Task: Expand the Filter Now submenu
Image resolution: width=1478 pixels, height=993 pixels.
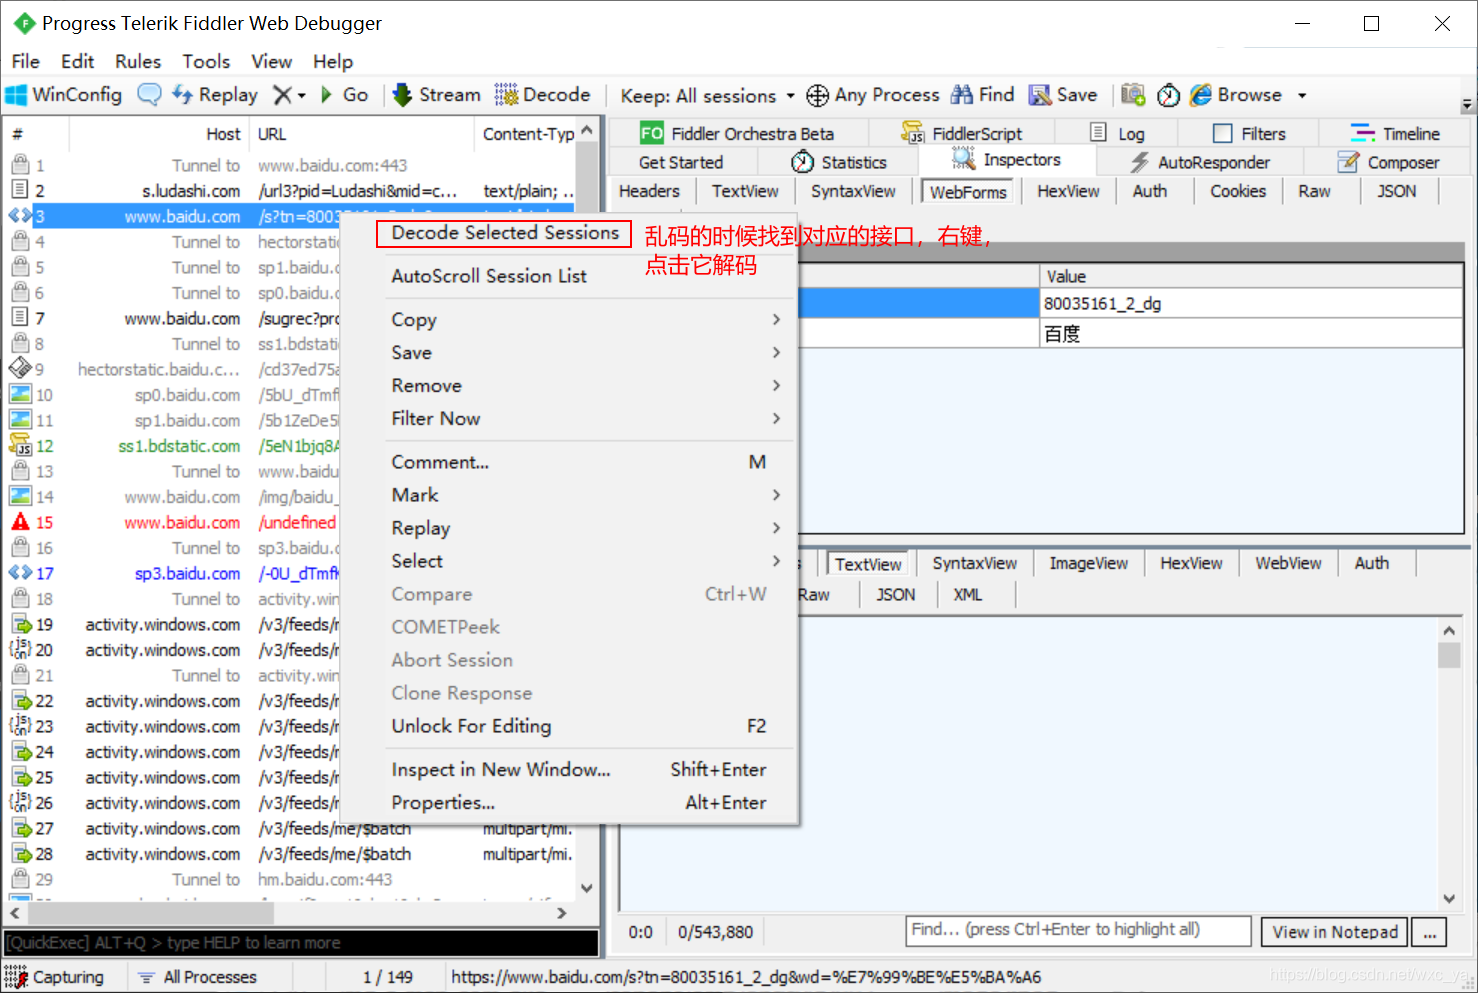Action: [x=585, y=419]
